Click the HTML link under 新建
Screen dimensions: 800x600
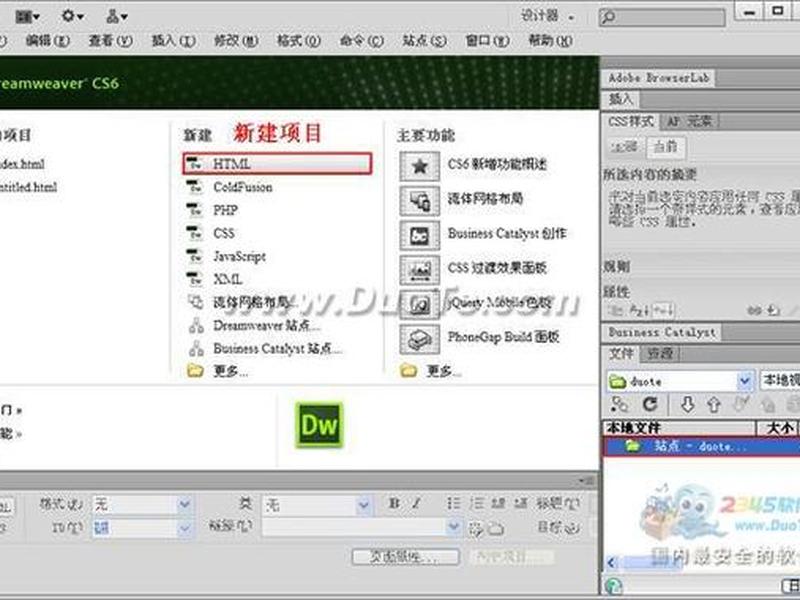232,164
